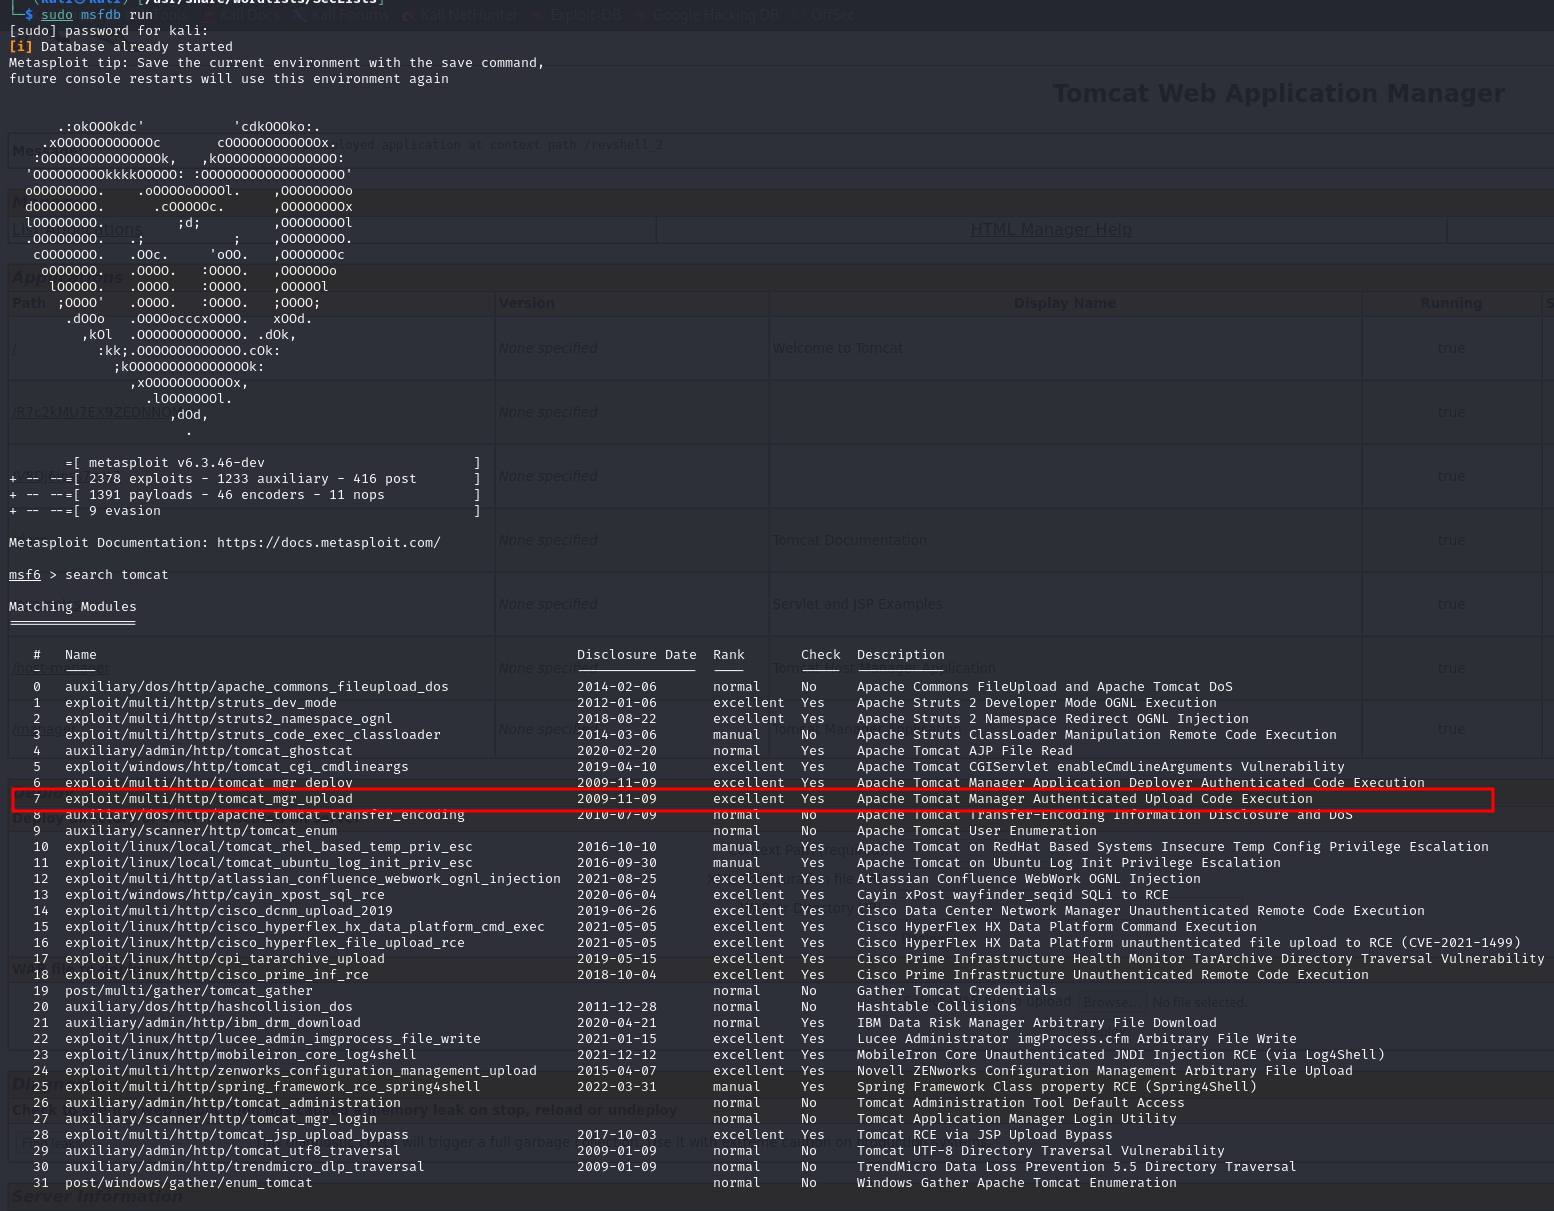Screen dimensions: 1554x1211
Task: Select module auxiliary/admin/http/tomcat_administration
Action: click(x=233, y=1103)
